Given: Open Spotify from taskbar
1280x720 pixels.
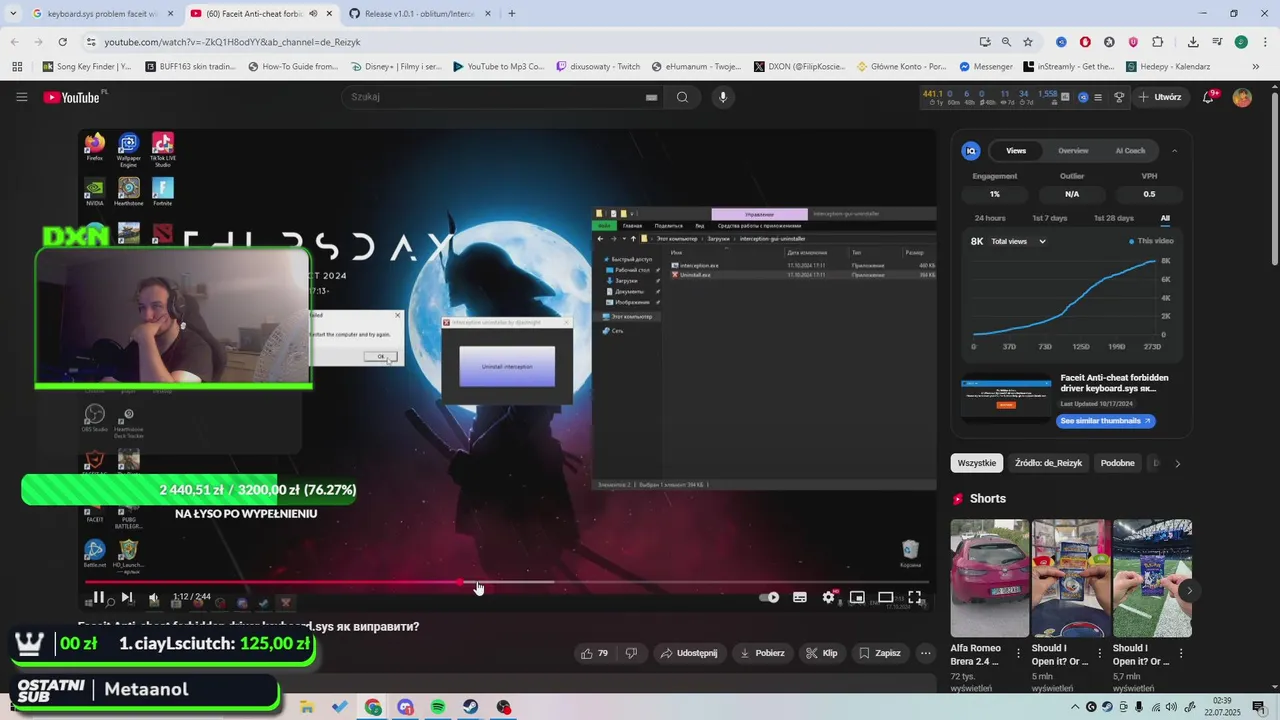Looking at the screenshot, I should pos(438,707).
